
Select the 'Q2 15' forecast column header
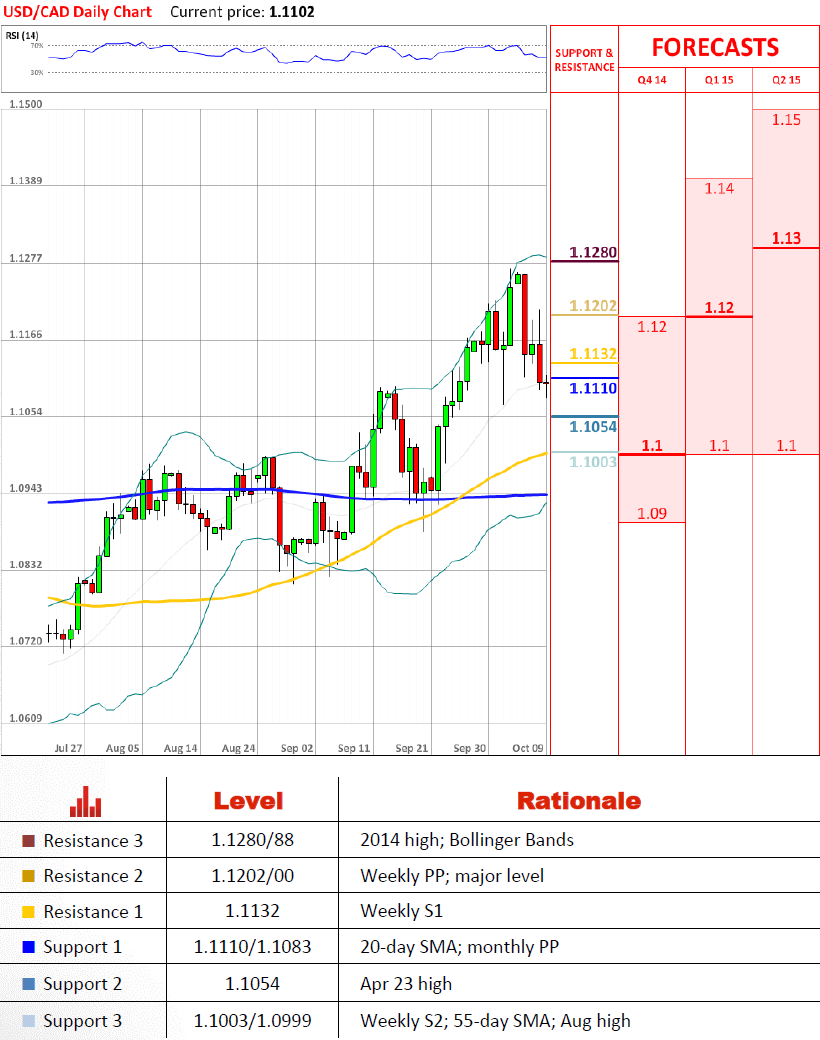tap(786, 80)
